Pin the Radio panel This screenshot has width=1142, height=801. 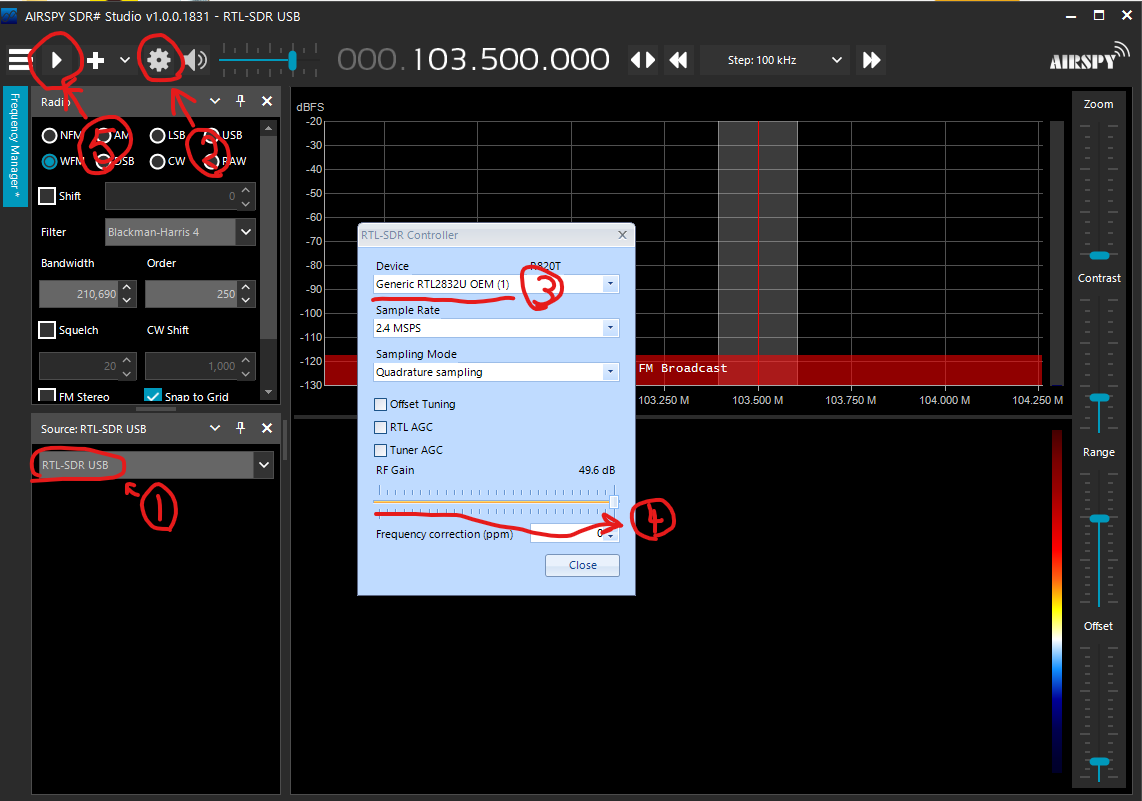point(240,101)
